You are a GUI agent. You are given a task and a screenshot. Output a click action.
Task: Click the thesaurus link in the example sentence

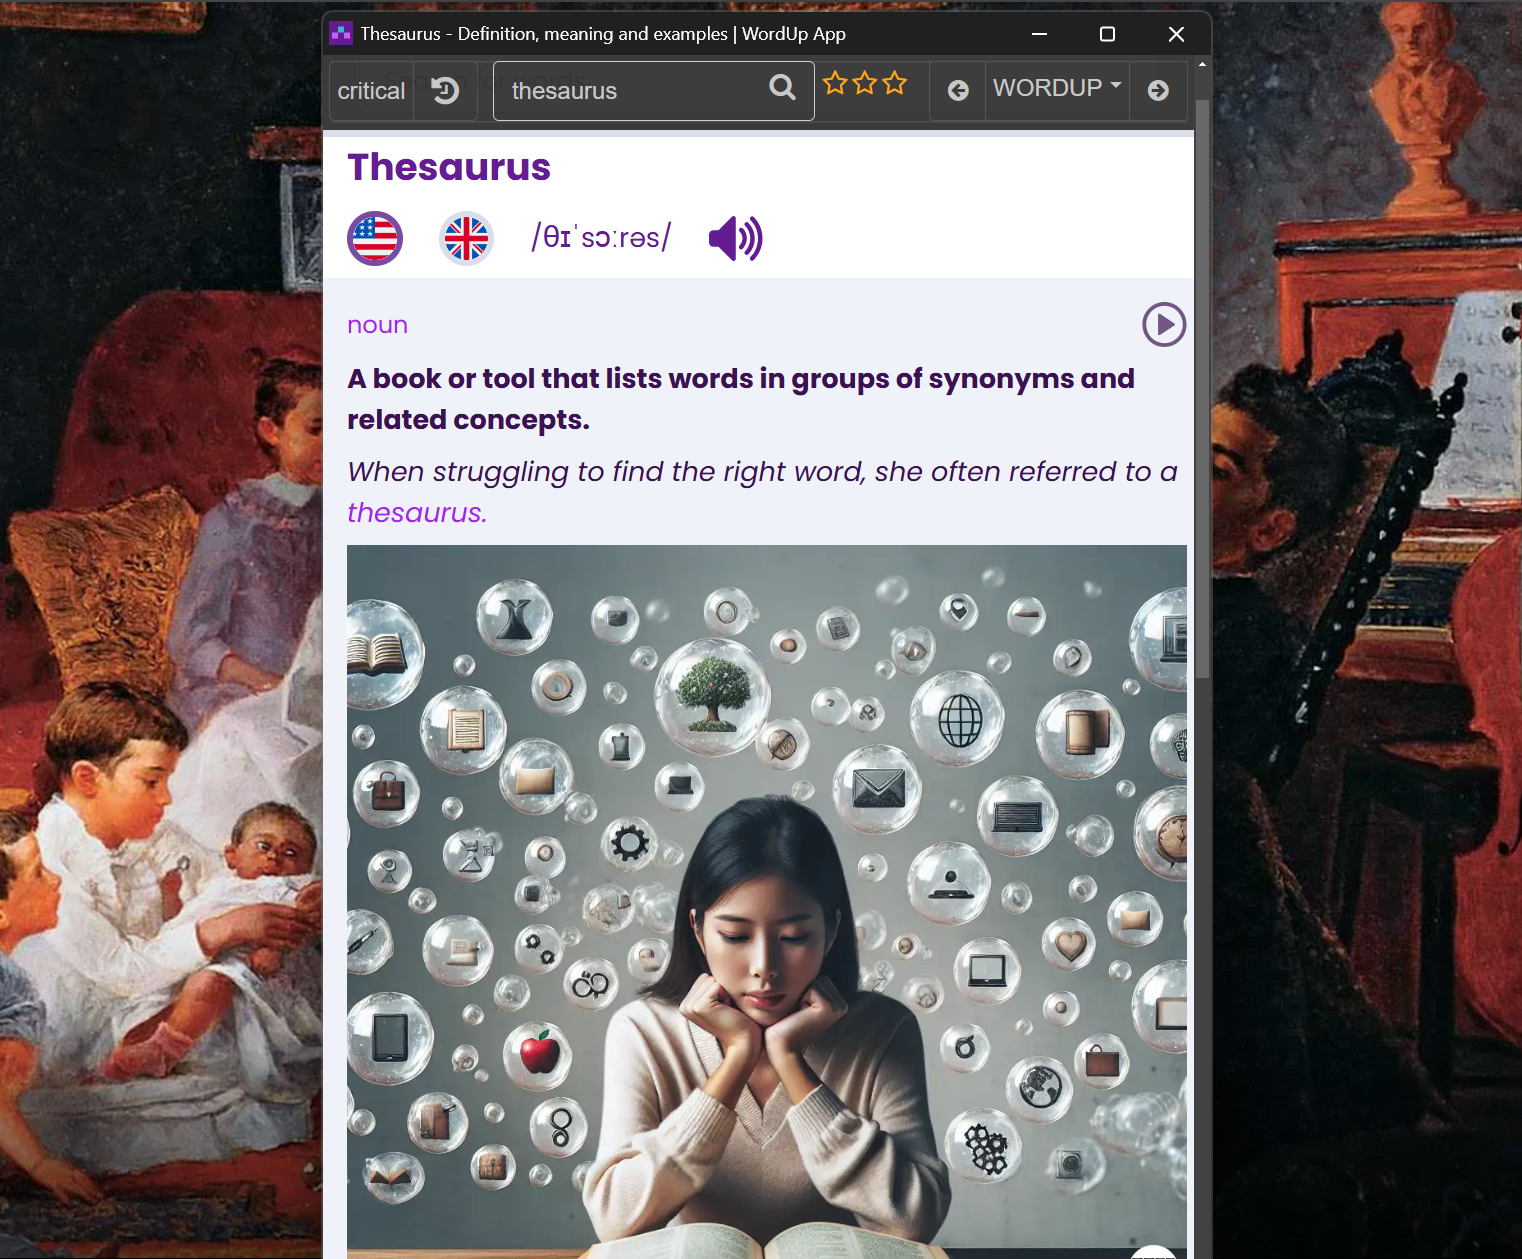[x=415, y=511]
